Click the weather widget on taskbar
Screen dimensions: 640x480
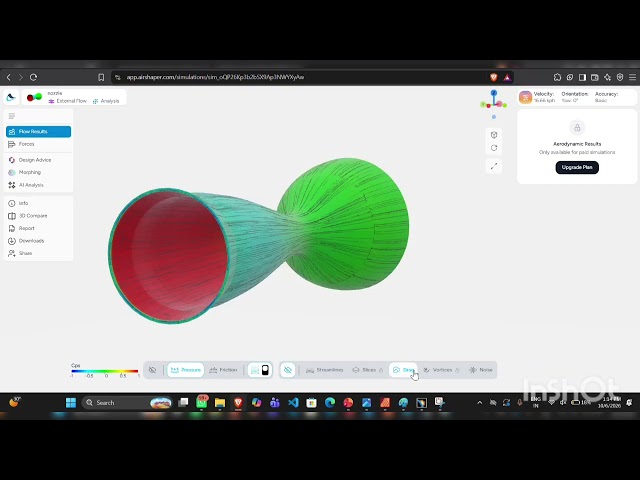pos(14,402)
